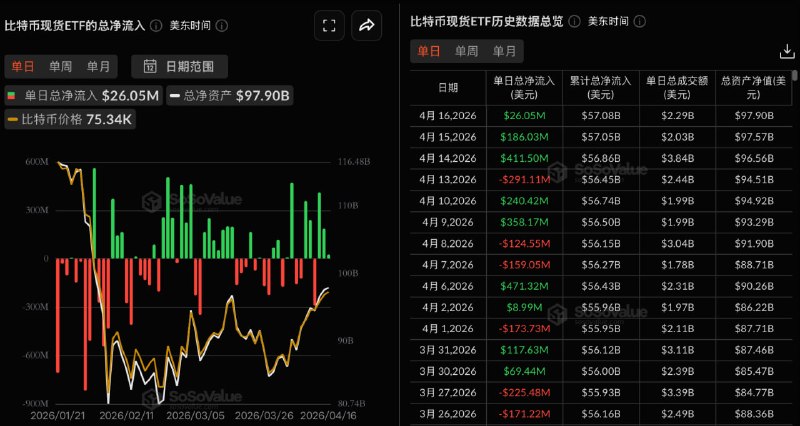Click the $186.03M net inflow cell
This screenshot has height=426, width=800.
coord(524,137)
